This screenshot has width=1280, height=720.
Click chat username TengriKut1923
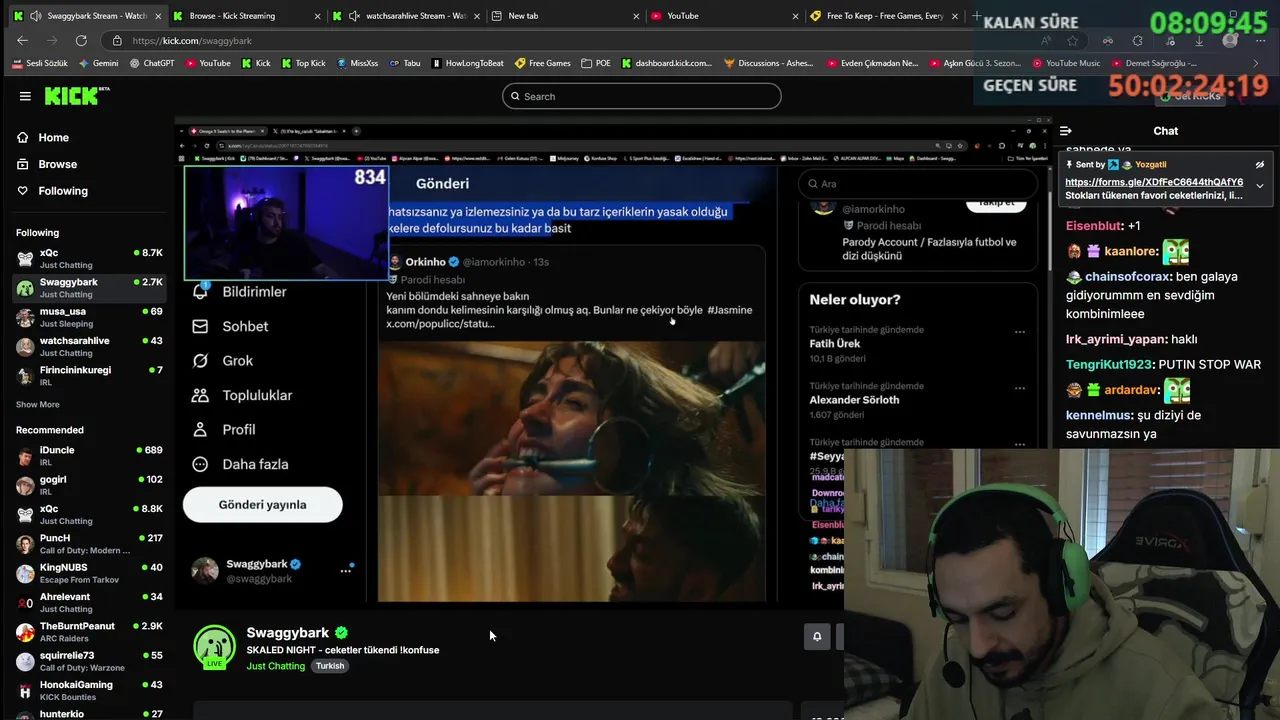click(x=1109, y=364)
